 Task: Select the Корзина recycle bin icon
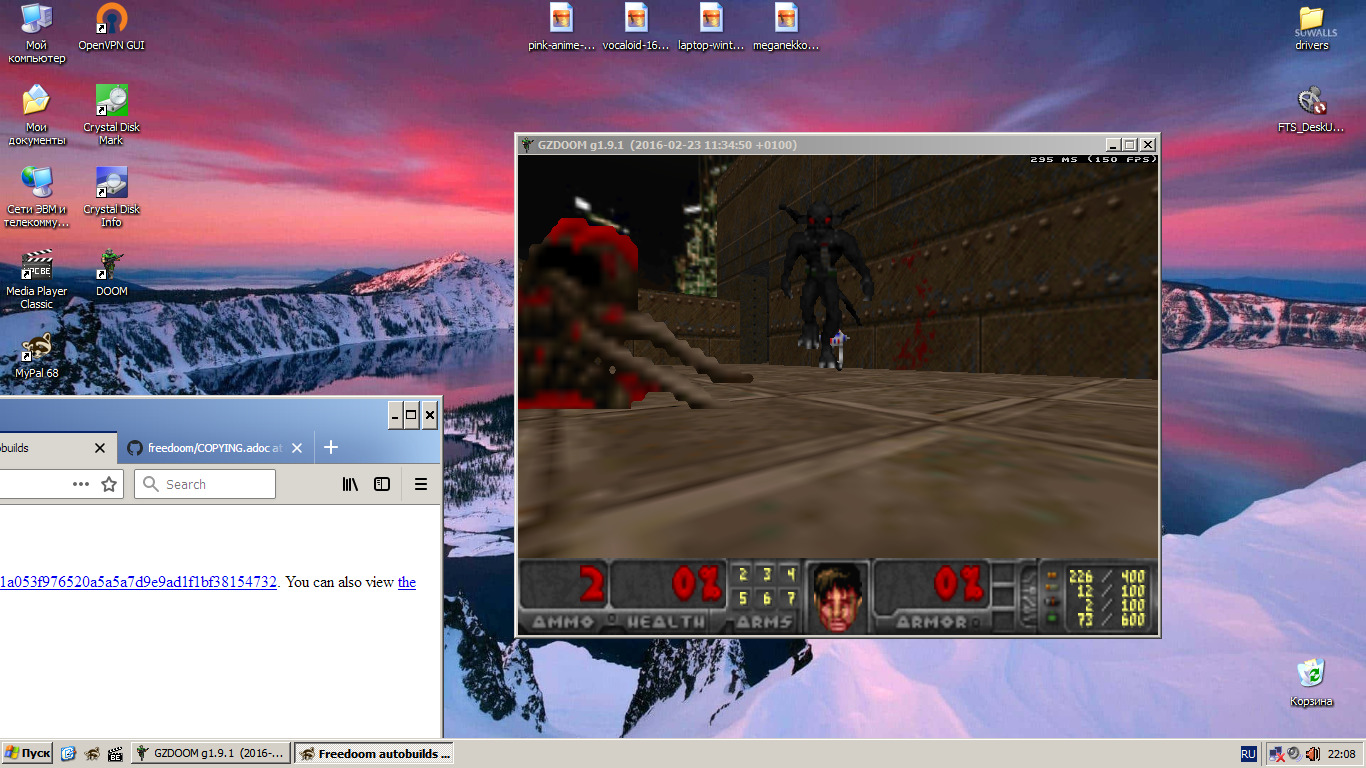[x=1312, y=682]
